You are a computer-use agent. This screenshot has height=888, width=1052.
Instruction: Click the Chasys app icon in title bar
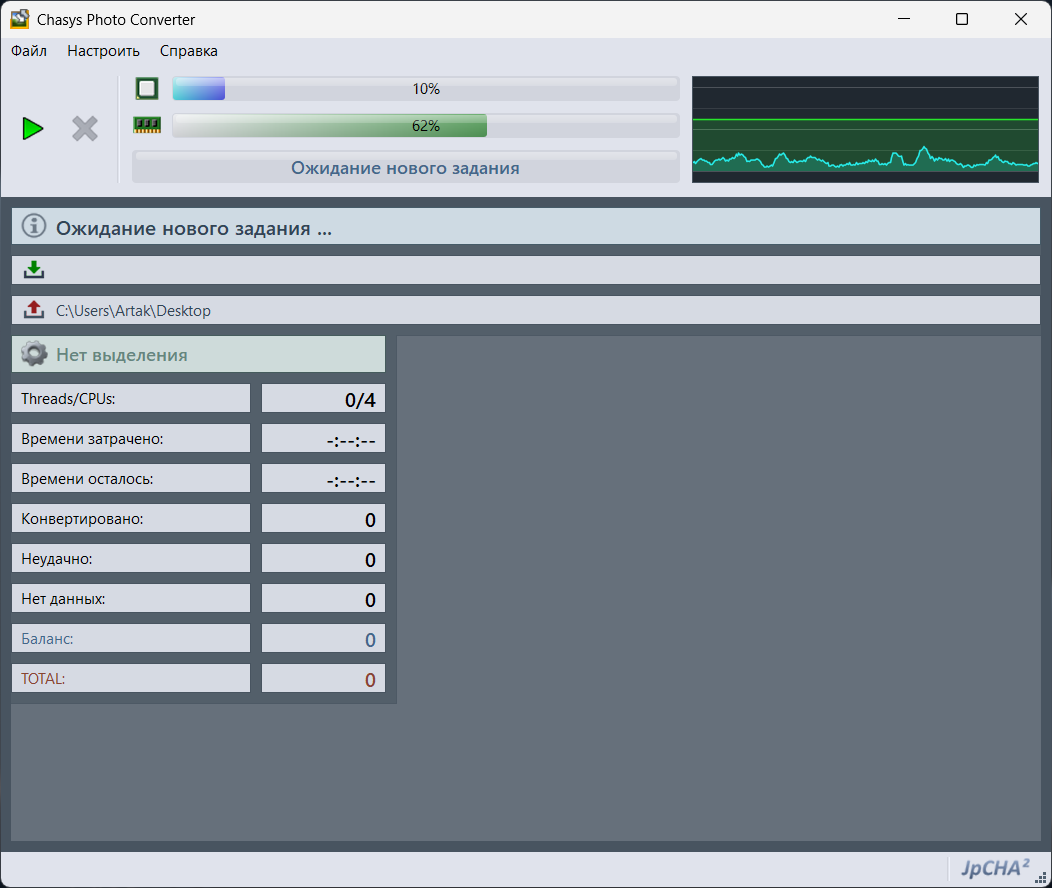[19, 19]
